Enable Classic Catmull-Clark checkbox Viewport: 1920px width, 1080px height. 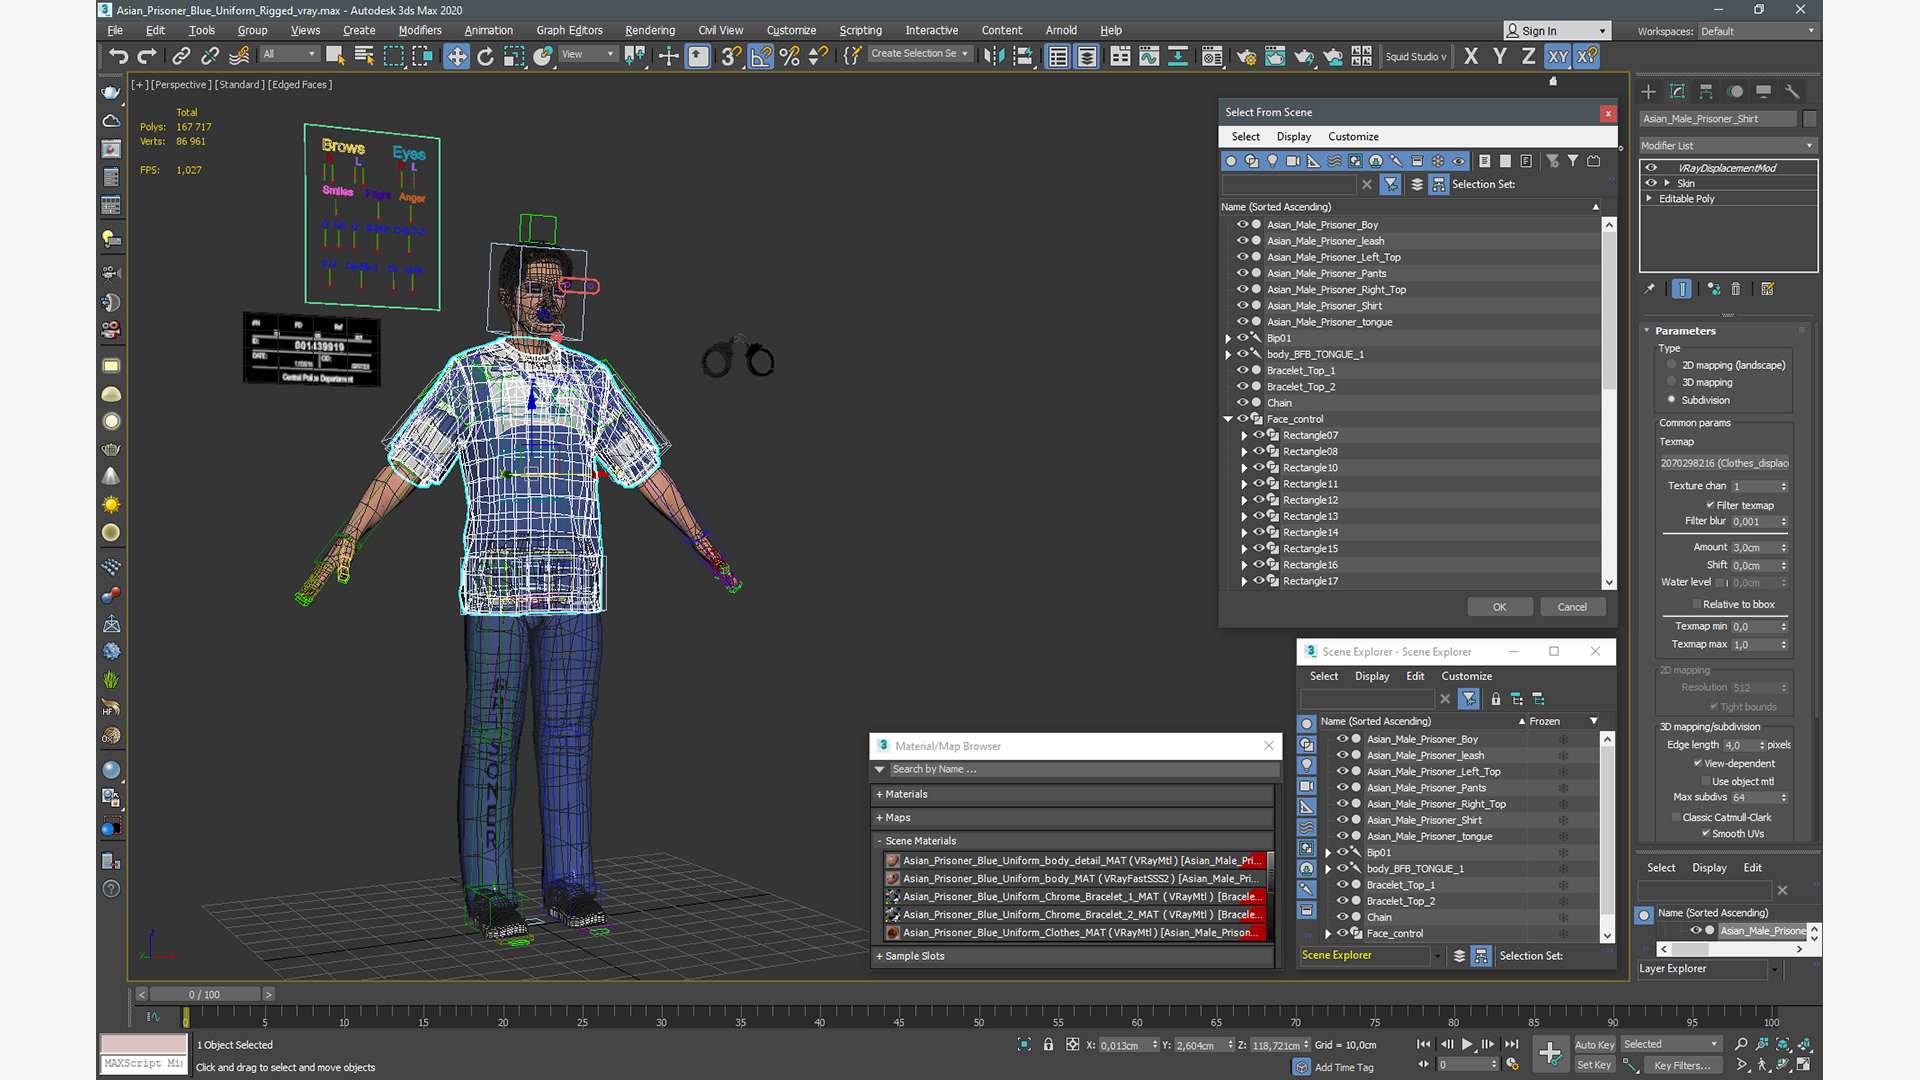coord(1676,817)
